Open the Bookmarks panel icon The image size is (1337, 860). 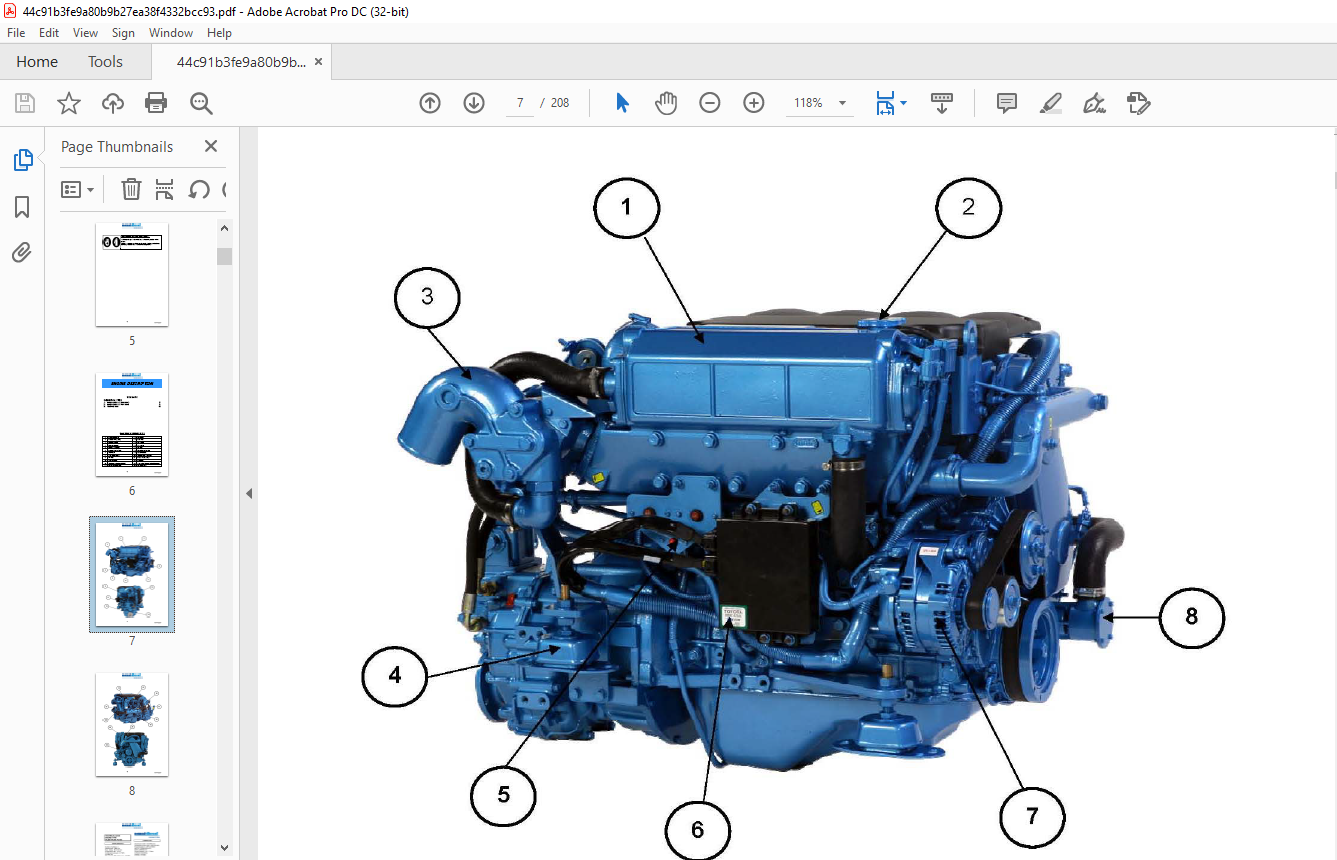pos(22,207)
